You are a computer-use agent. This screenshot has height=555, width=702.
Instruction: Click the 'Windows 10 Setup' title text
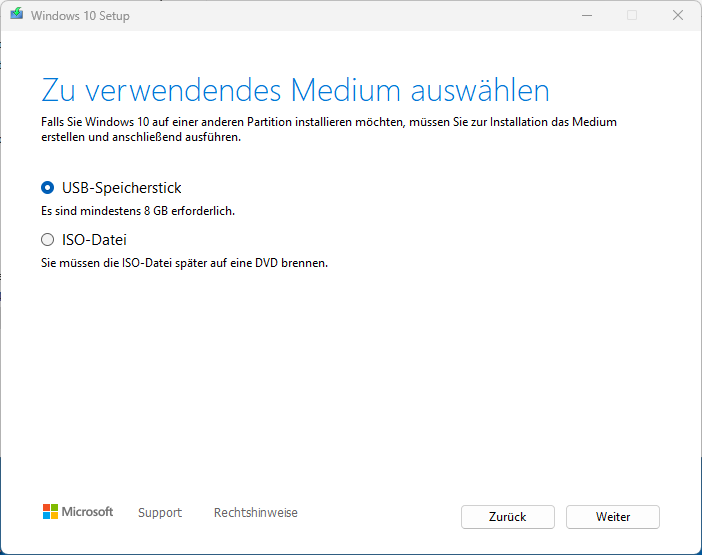click(80, 16)
